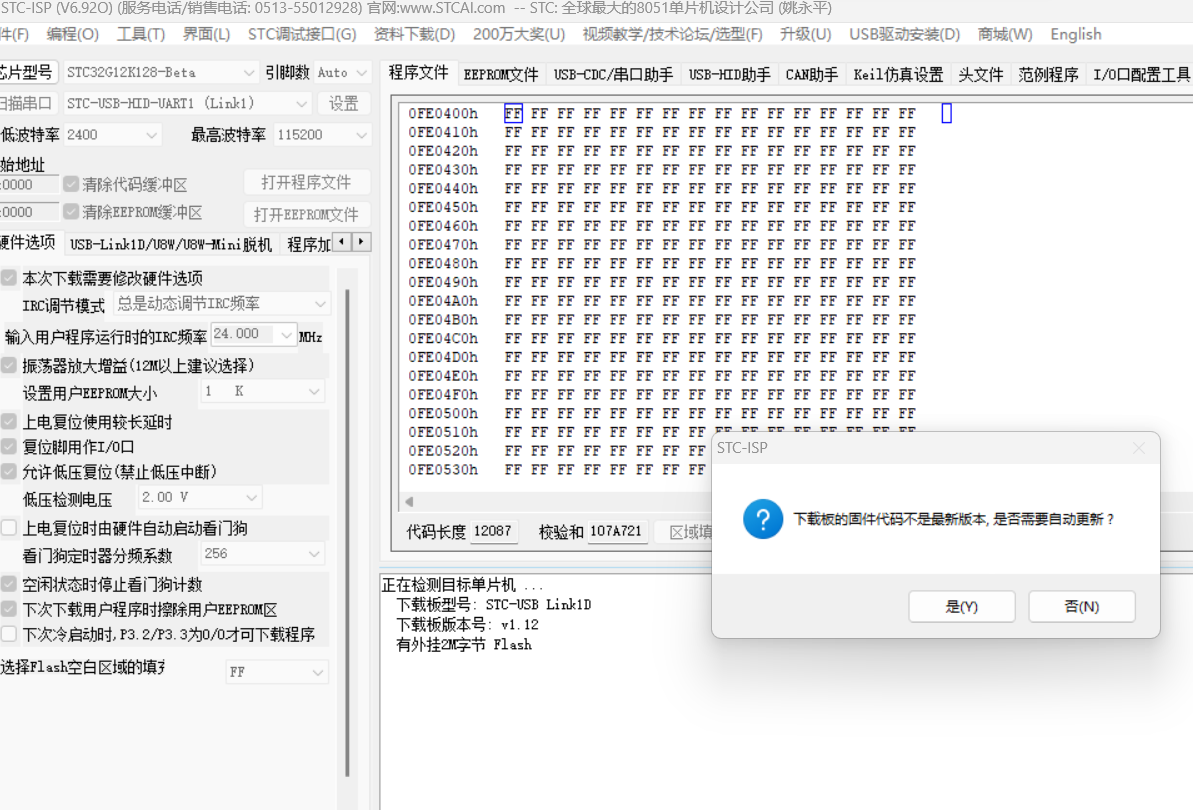The width and height of the screenshot is (1193, 810).
Task: Expand the 引脚数 Auto dropdown
Action: 361,72
